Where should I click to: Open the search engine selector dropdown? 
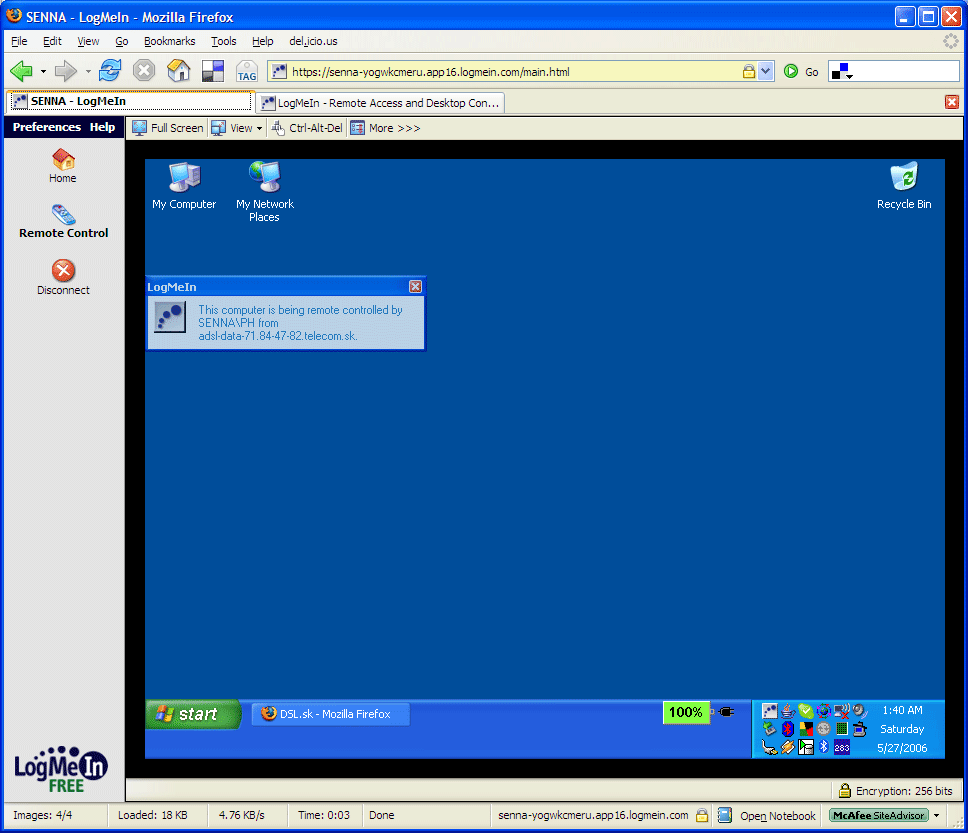(843, 72)
